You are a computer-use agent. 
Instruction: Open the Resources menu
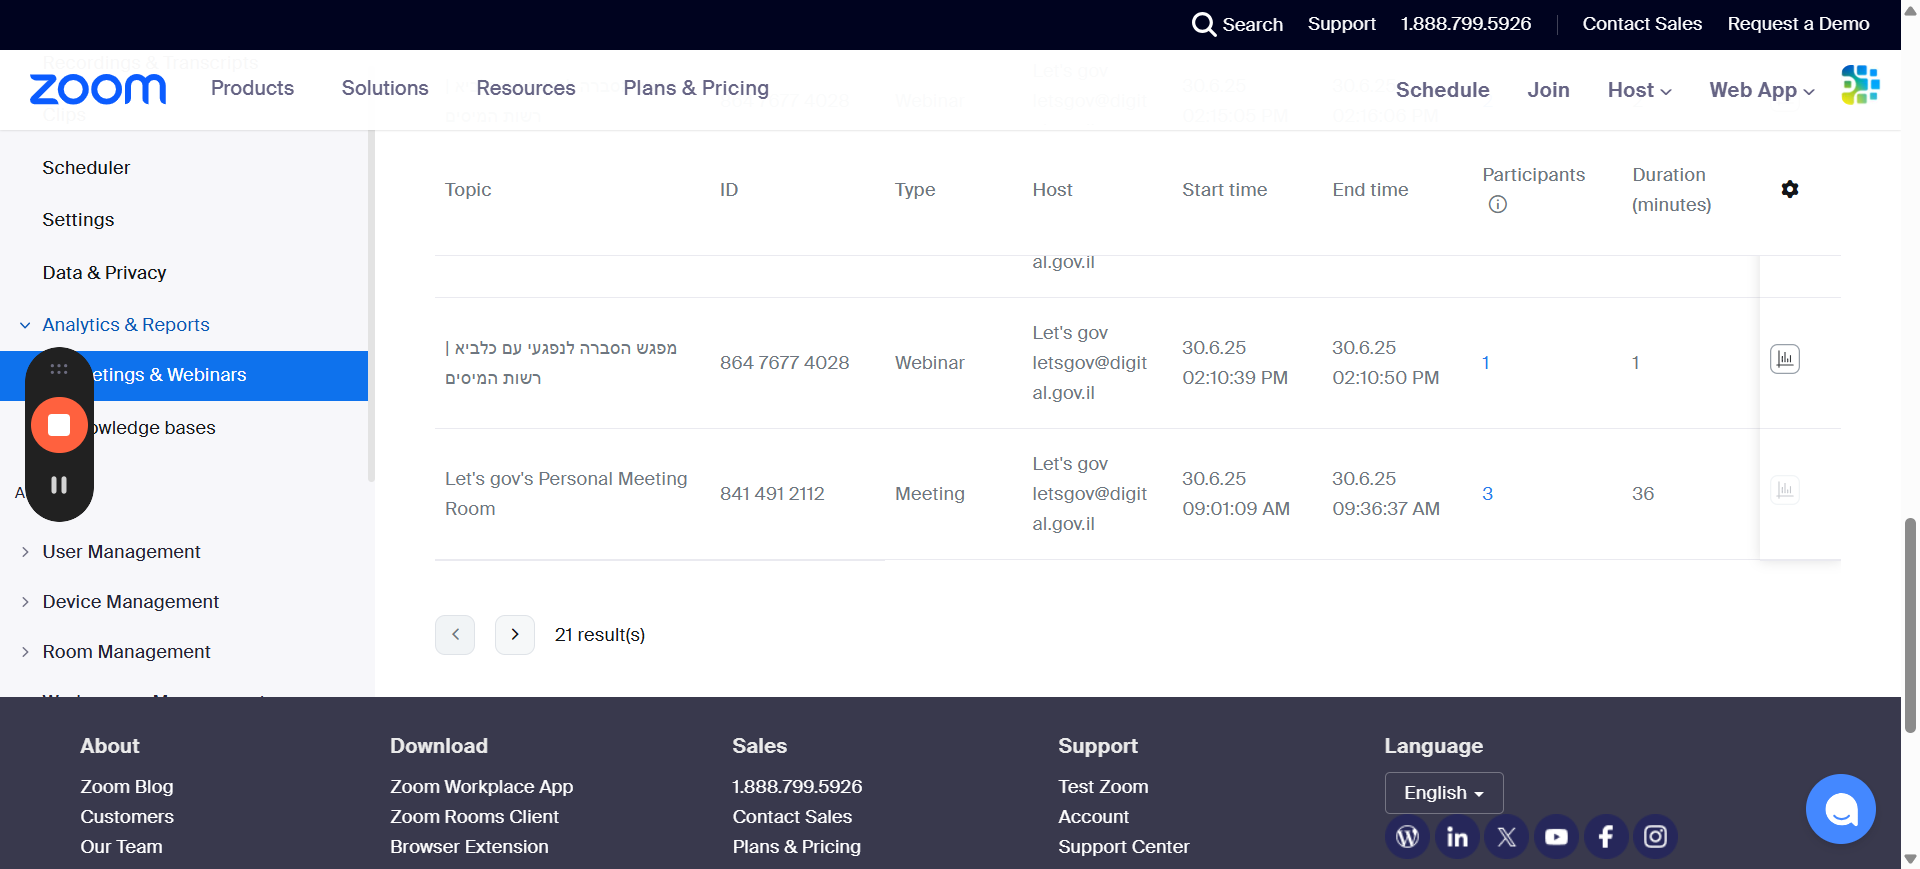pos(526,88)
